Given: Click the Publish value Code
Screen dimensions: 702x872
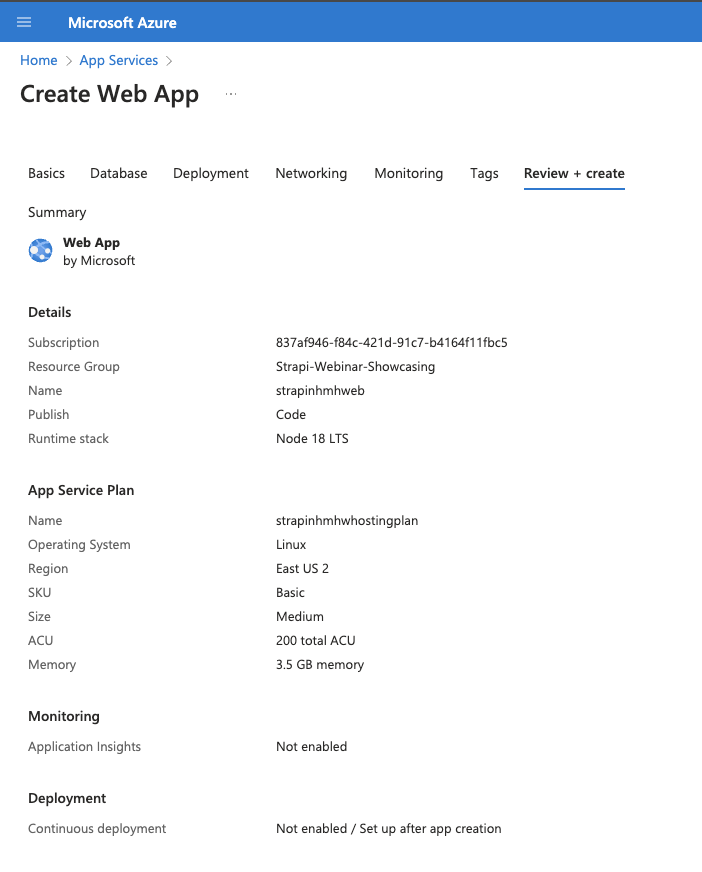Looking at the screenshot, I should coord(291,414).
